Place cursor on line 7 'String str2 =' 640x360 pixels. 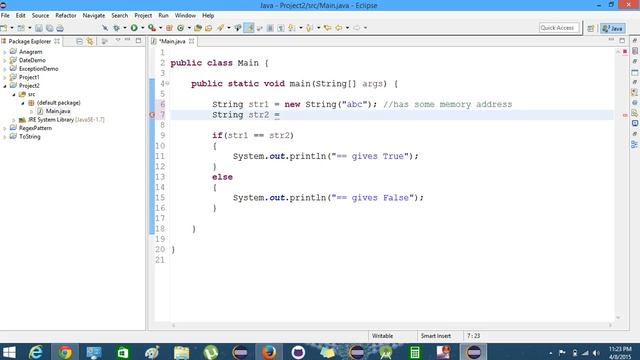(245, 115)
